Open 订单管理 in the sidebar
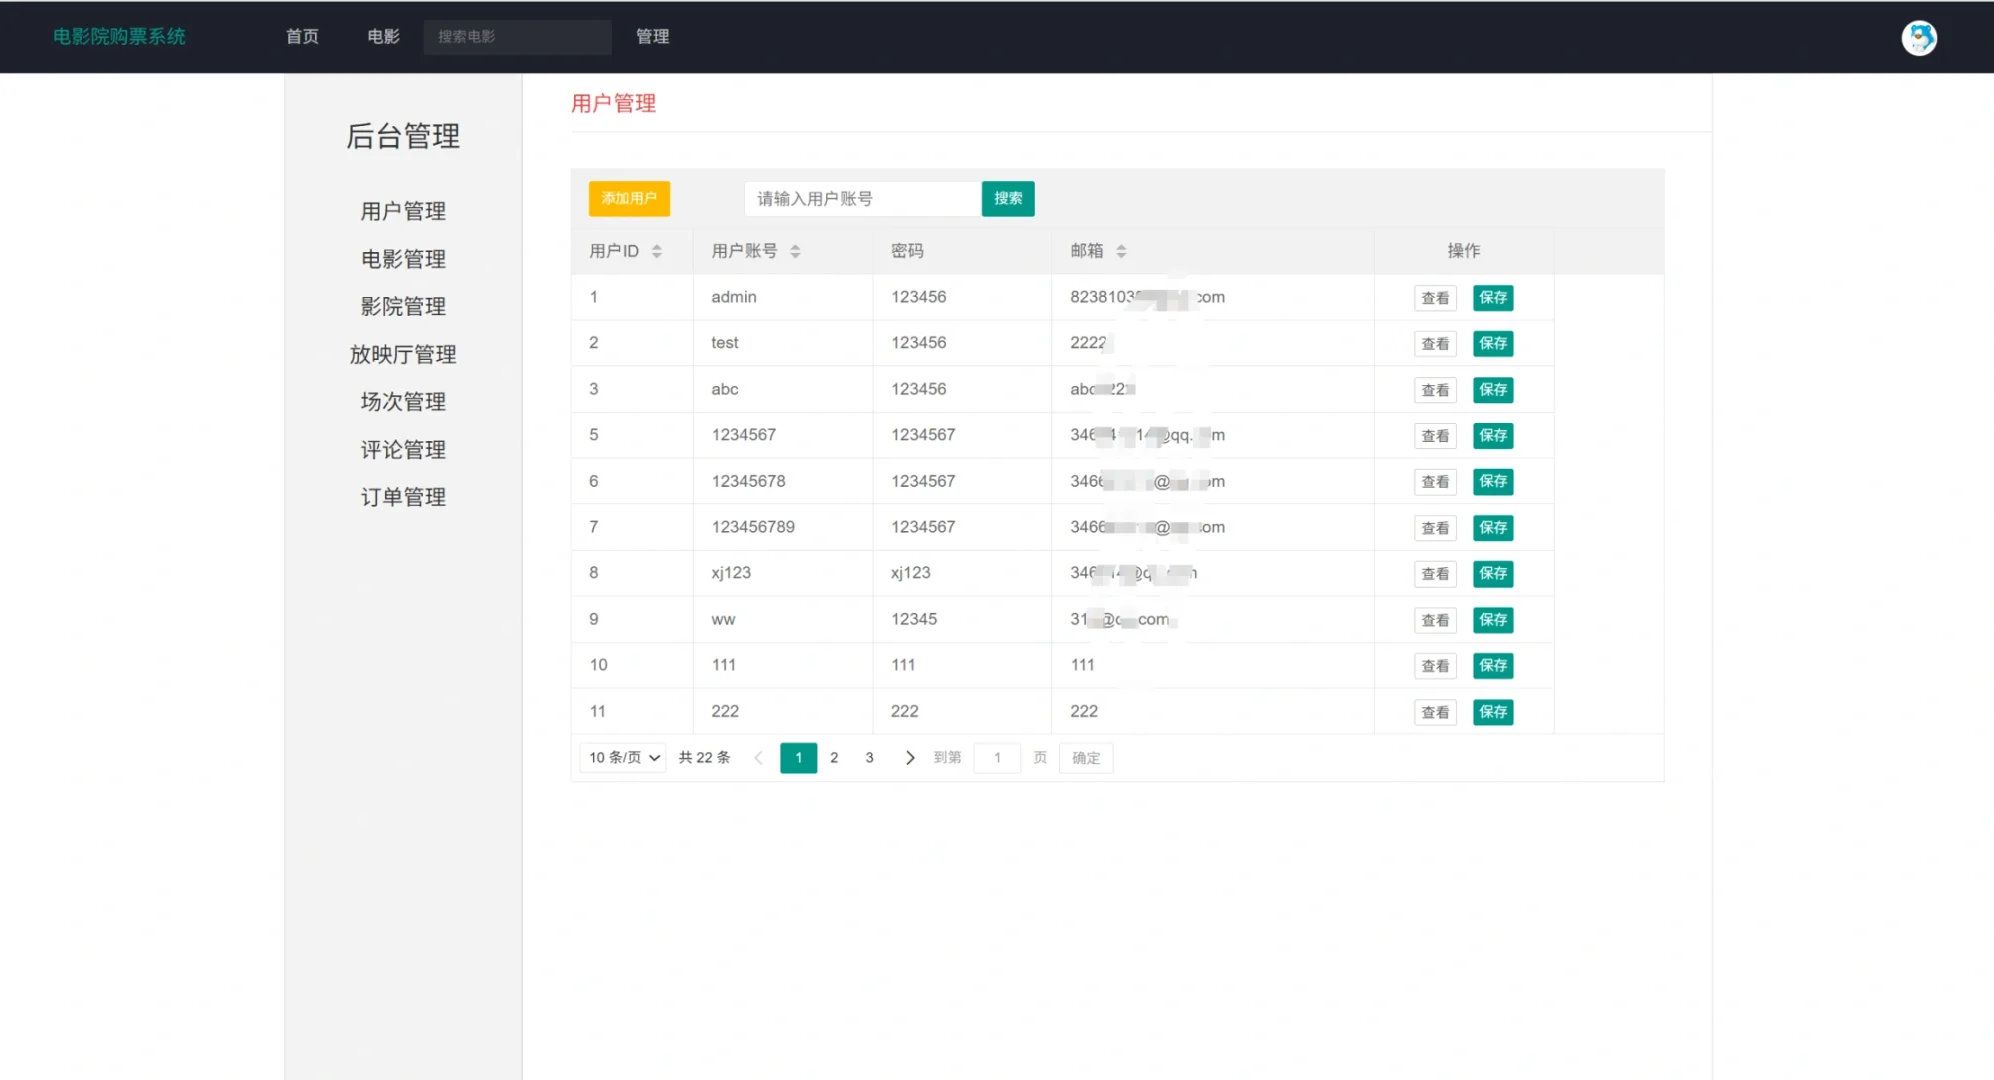 [x=403, y=497]
